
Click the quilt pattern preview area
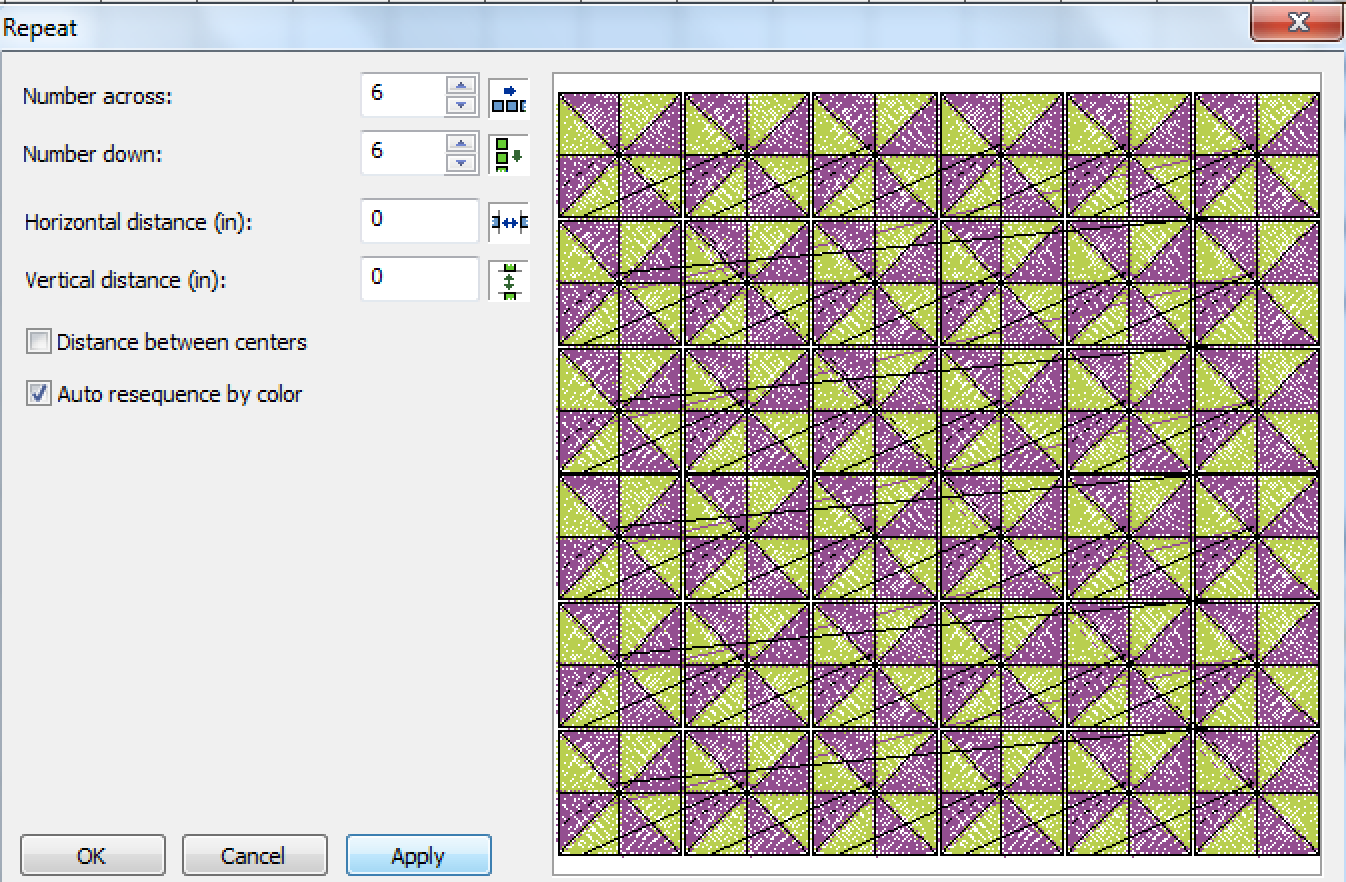click(937, 474)
